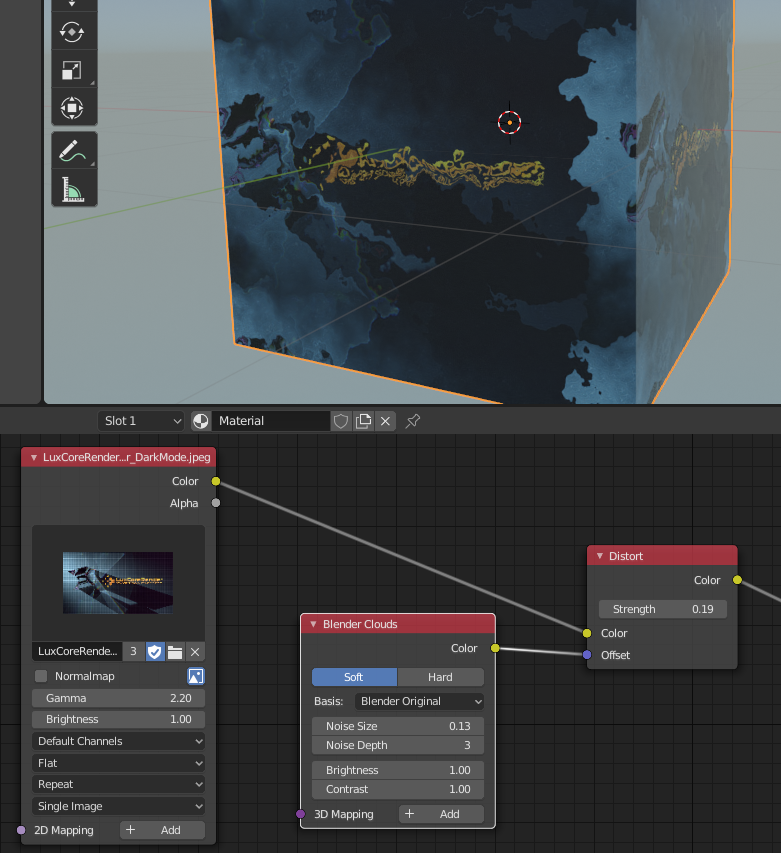The height and width of the screenshot is (853, 781).
Task: Click the image node Color output socket
Action: click(216, 481)
